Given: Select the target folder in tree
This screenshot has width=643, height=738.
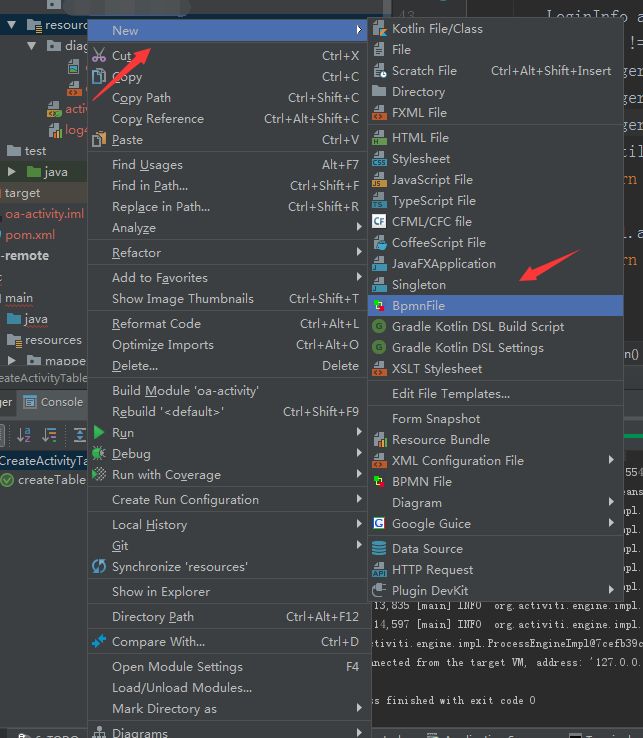Looking at the screenshot, I should point(22,193).
